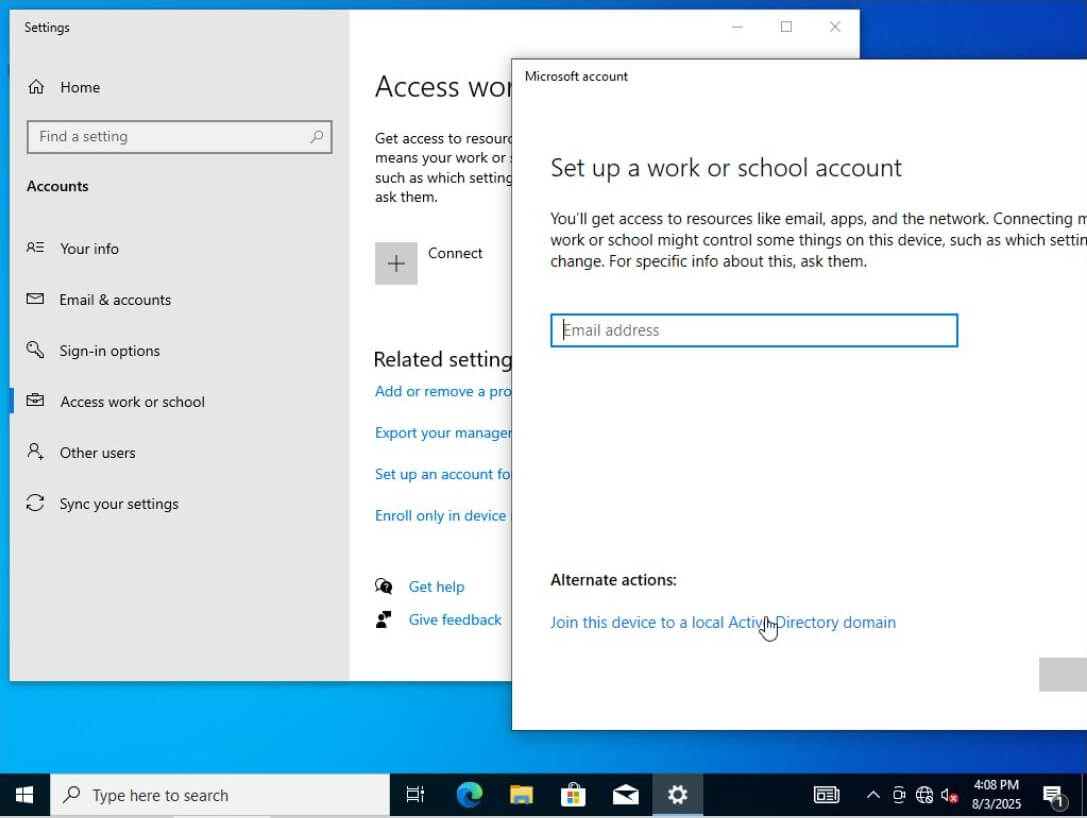This screenshot has width=1087, height=818.
Task: Go to Sign-in options
Action: pyautogui.click(x=110, y=351)
